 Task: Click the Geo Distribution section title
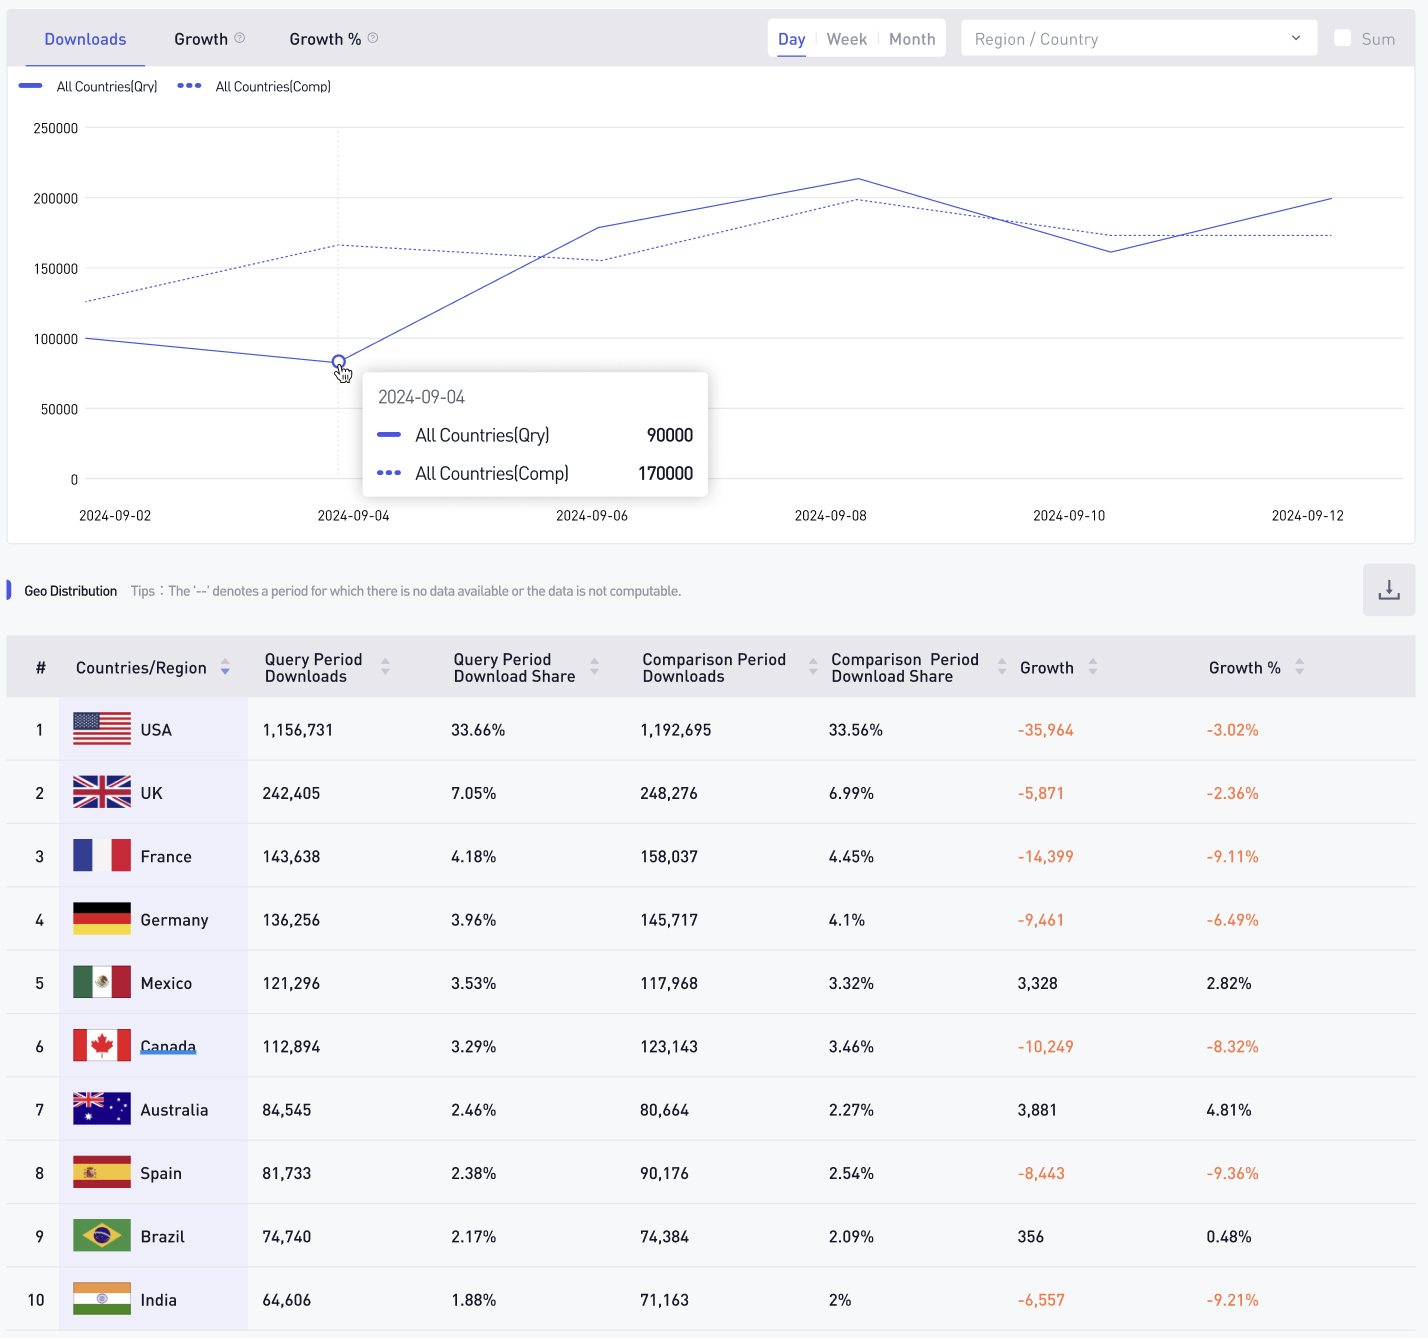(71, 591)
